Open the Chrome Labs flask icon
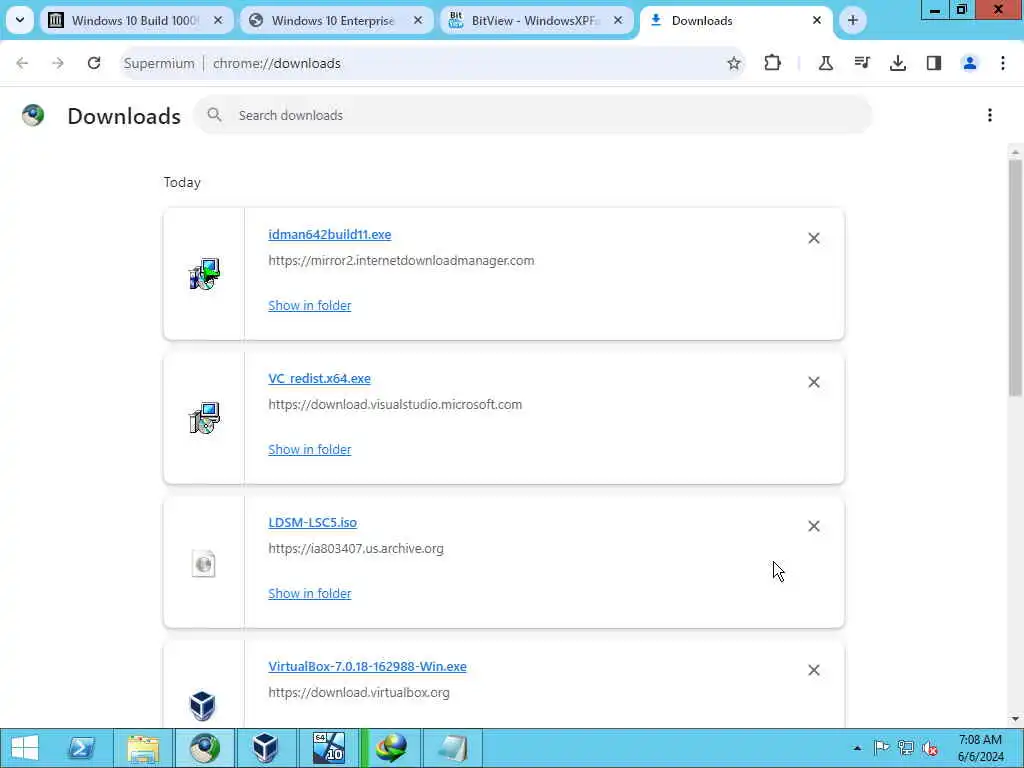This screenshot has height=768, width=1024. click(x=825, y=63)
